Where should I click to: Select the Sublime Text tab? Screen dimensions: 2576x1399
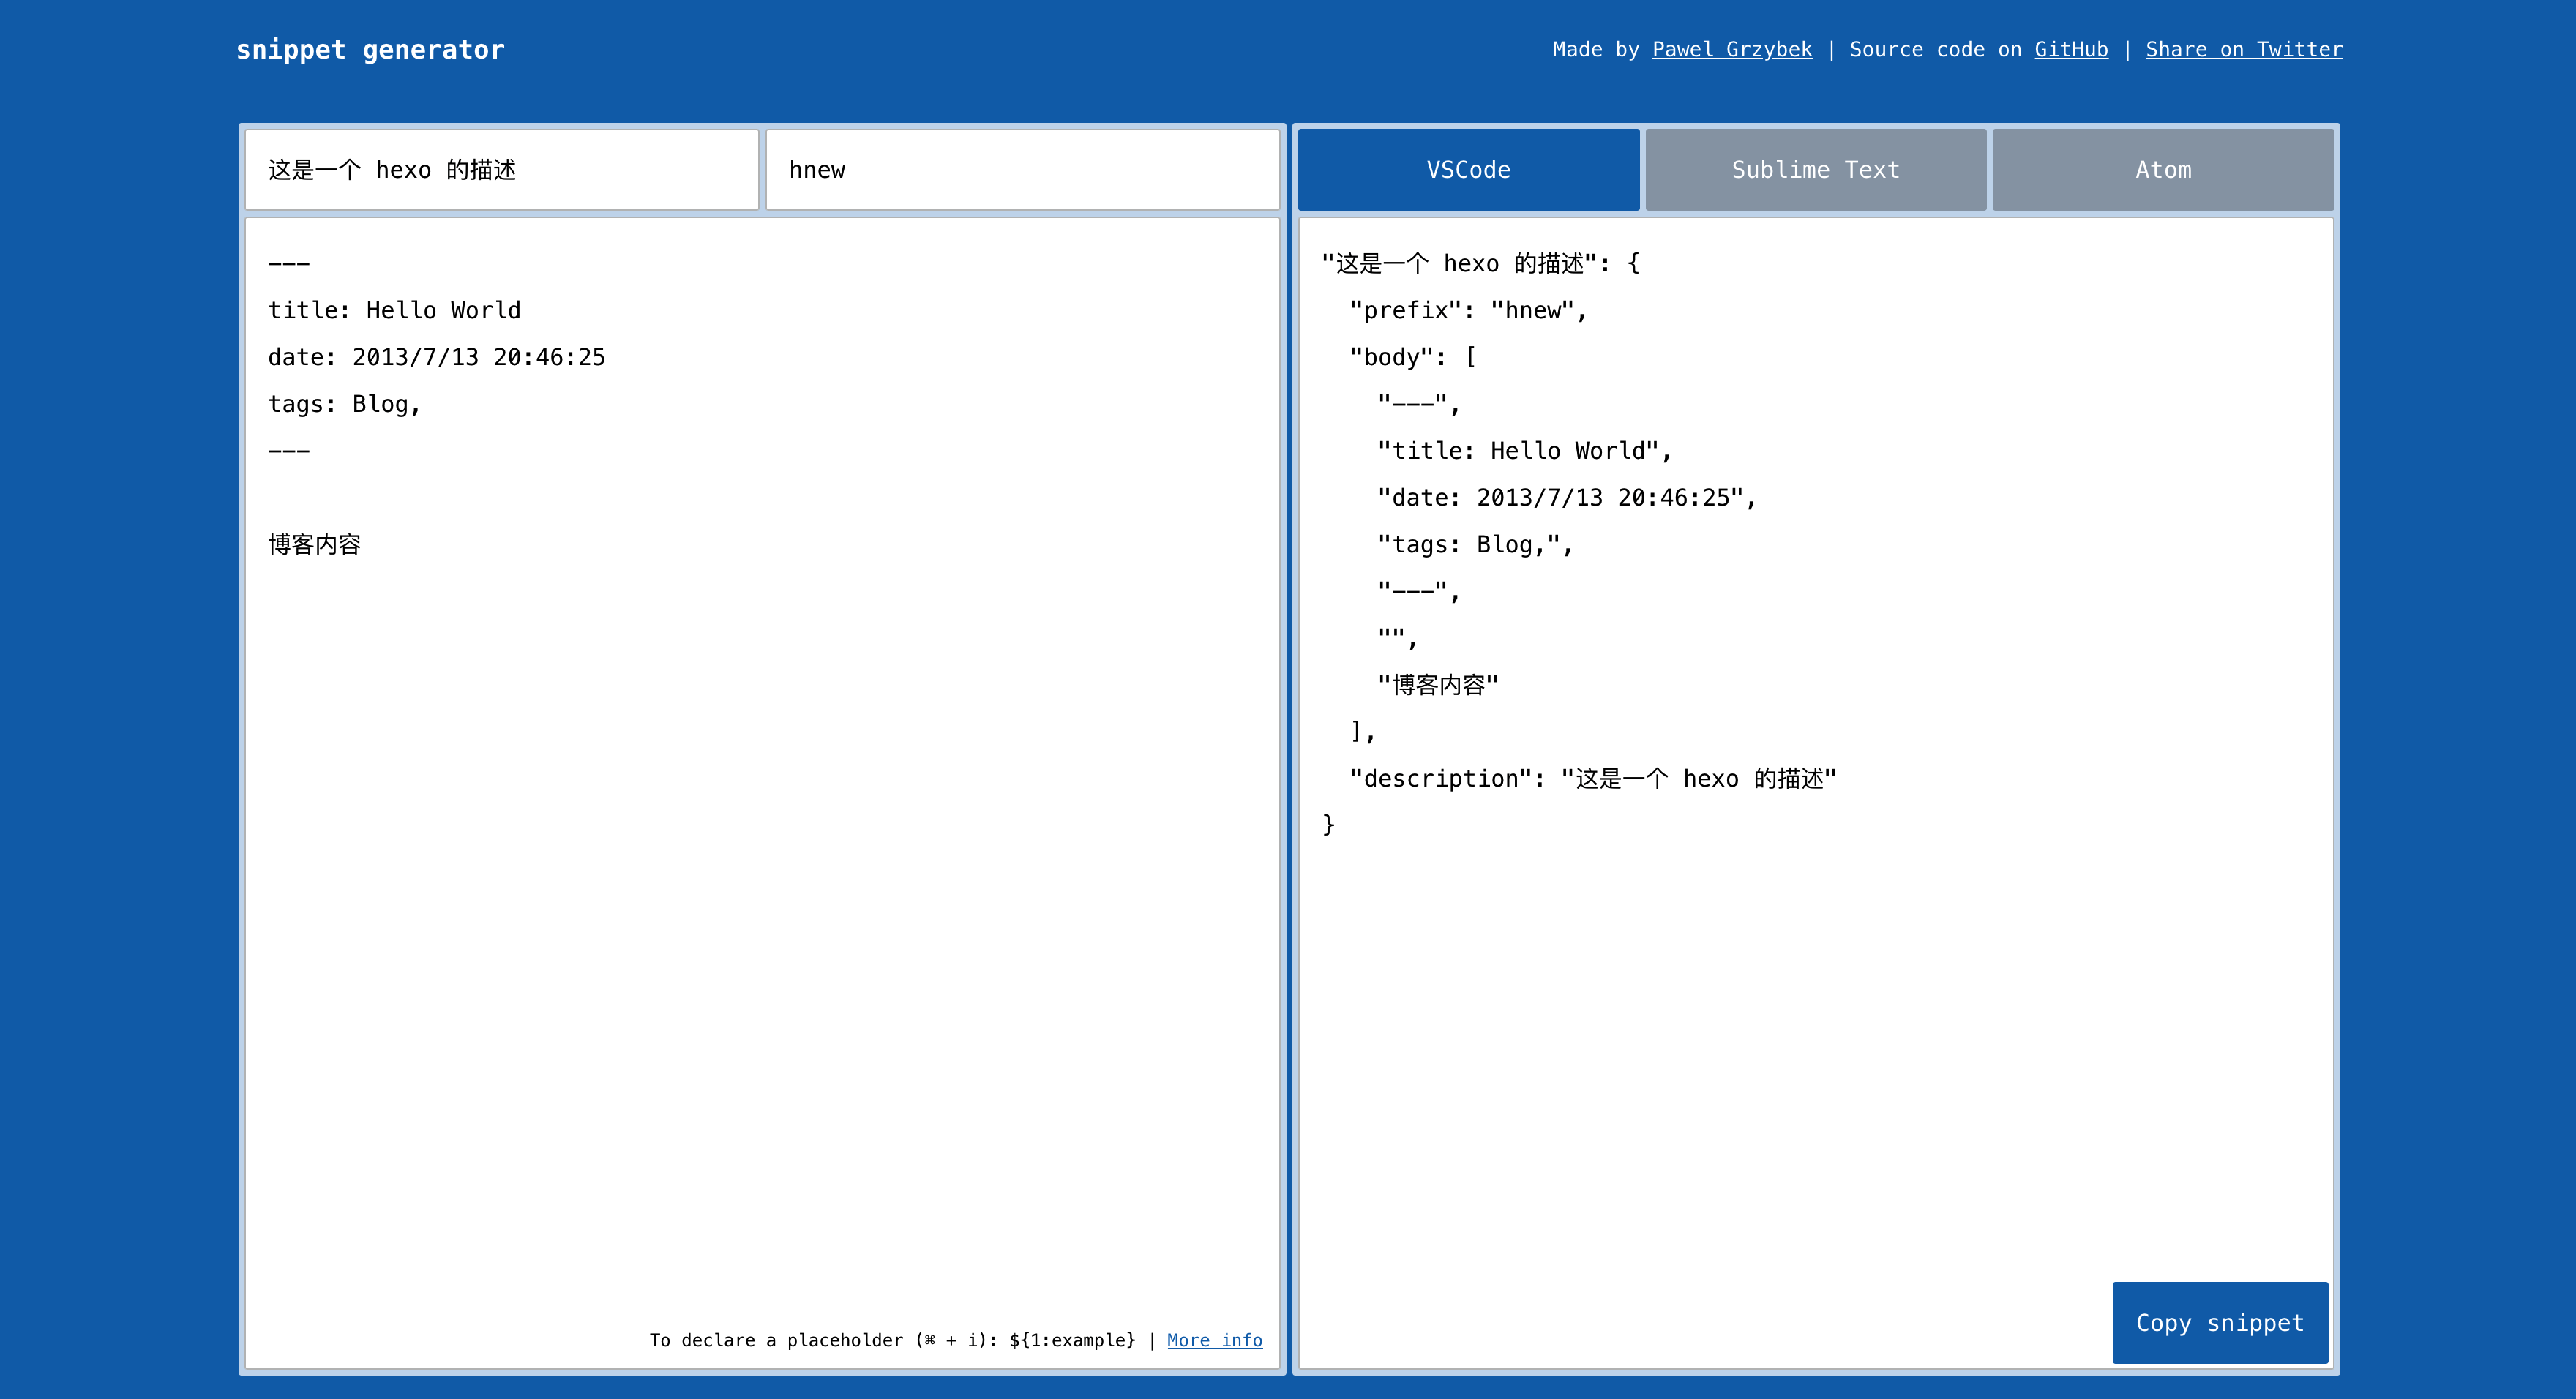click(1815, 170)
